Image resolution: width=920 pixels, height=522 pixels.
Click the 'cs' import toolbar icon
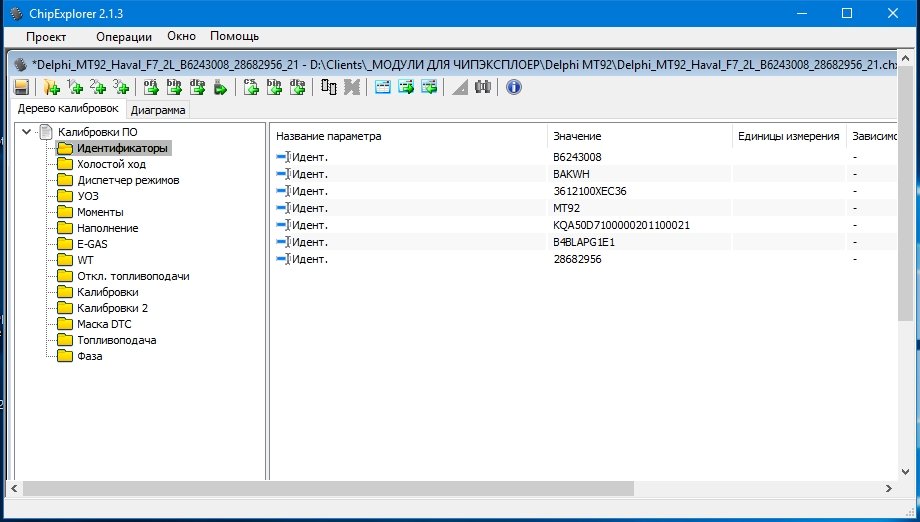tap(251, 88)
